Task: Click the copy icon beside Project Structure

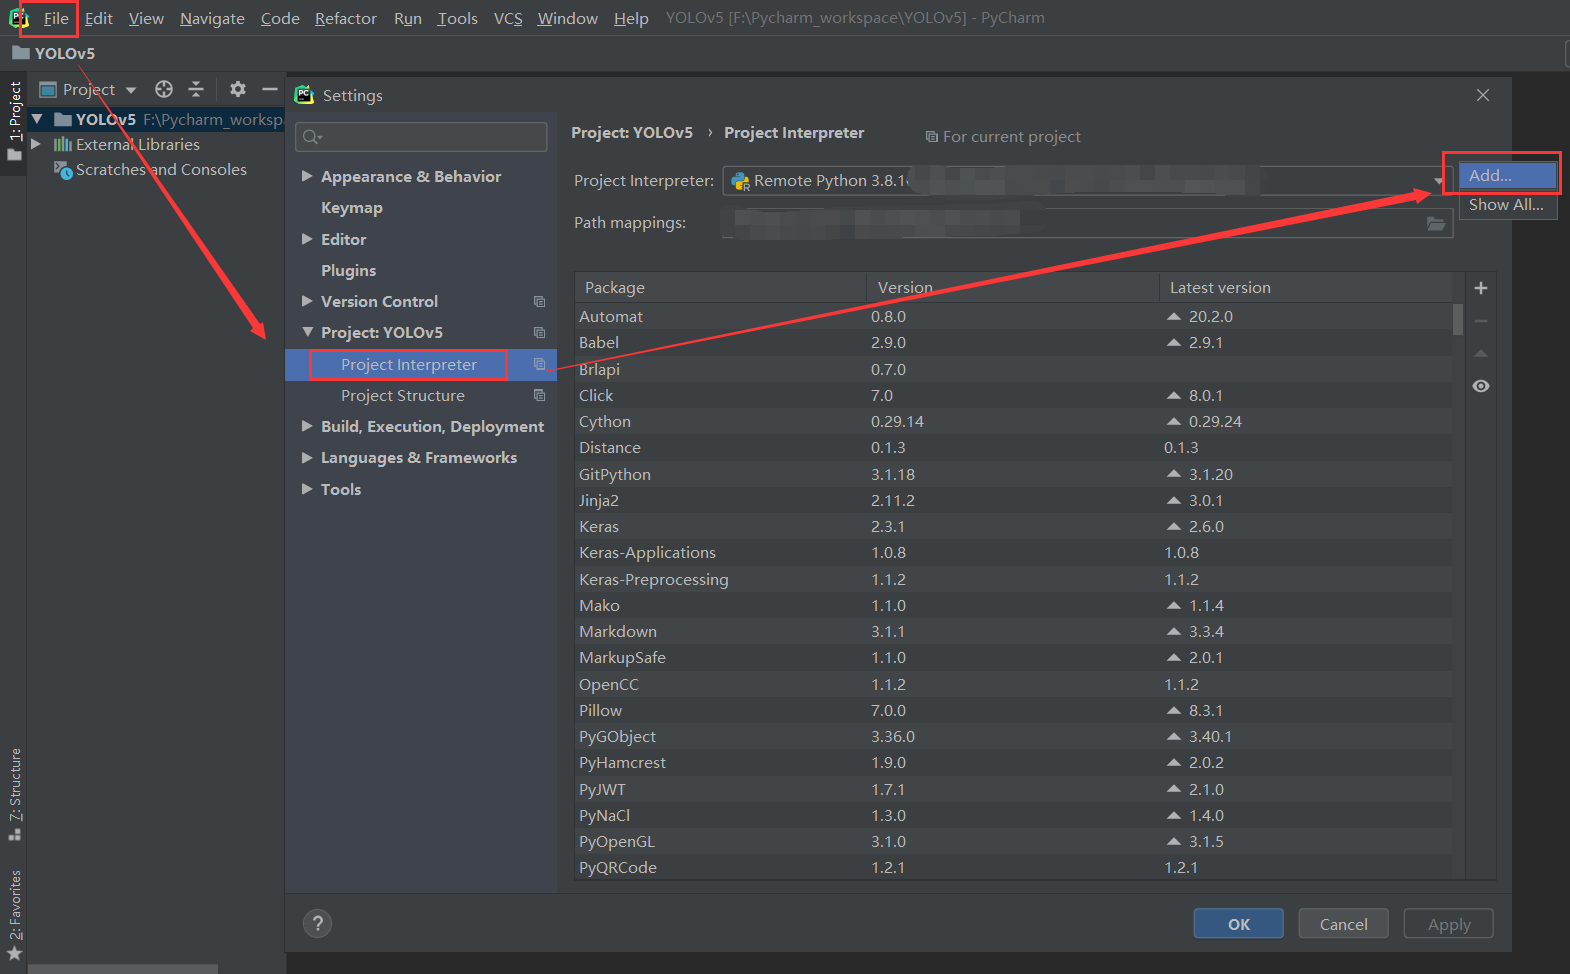Action: click(539, 396)
